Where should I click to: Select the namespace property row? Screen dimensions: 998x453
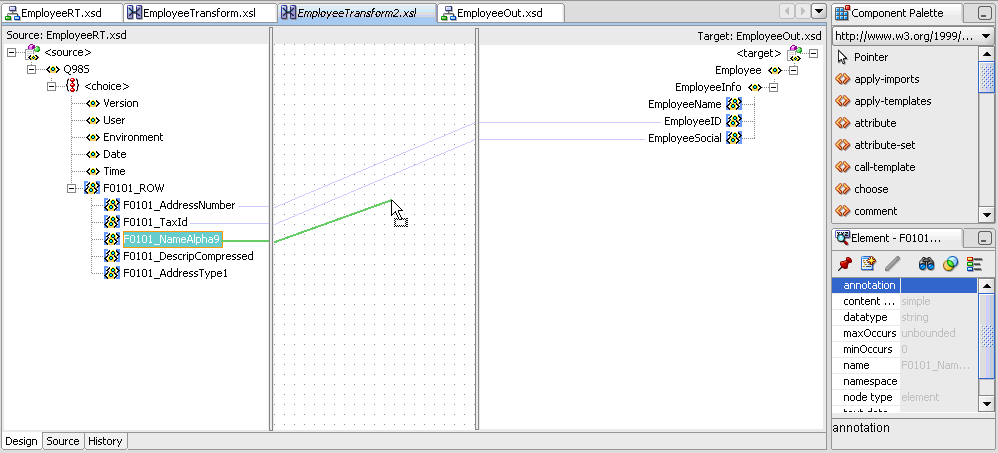(x=904, y=381)
